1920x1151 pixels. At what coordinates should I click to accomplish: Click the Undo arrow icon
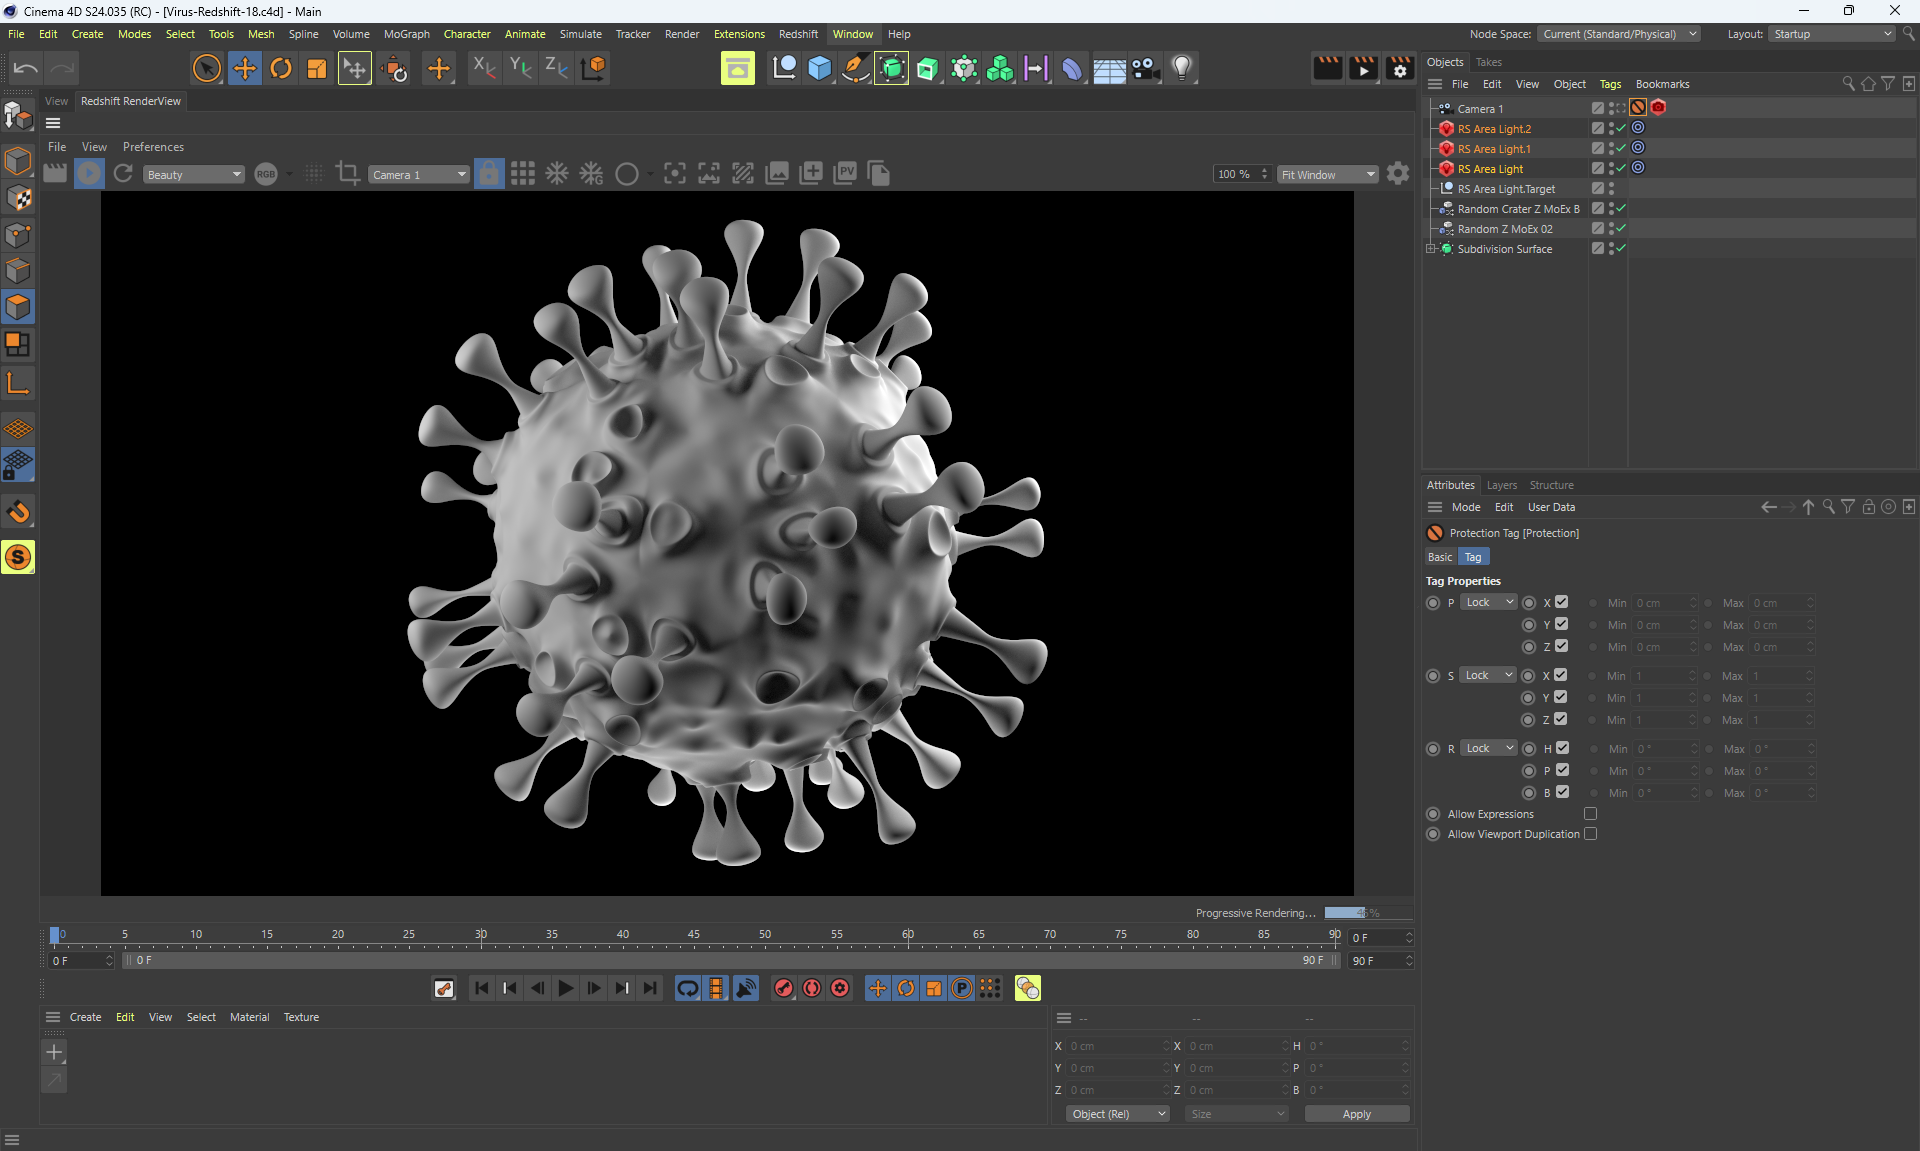pyautogui.click(x=26, y=68)
